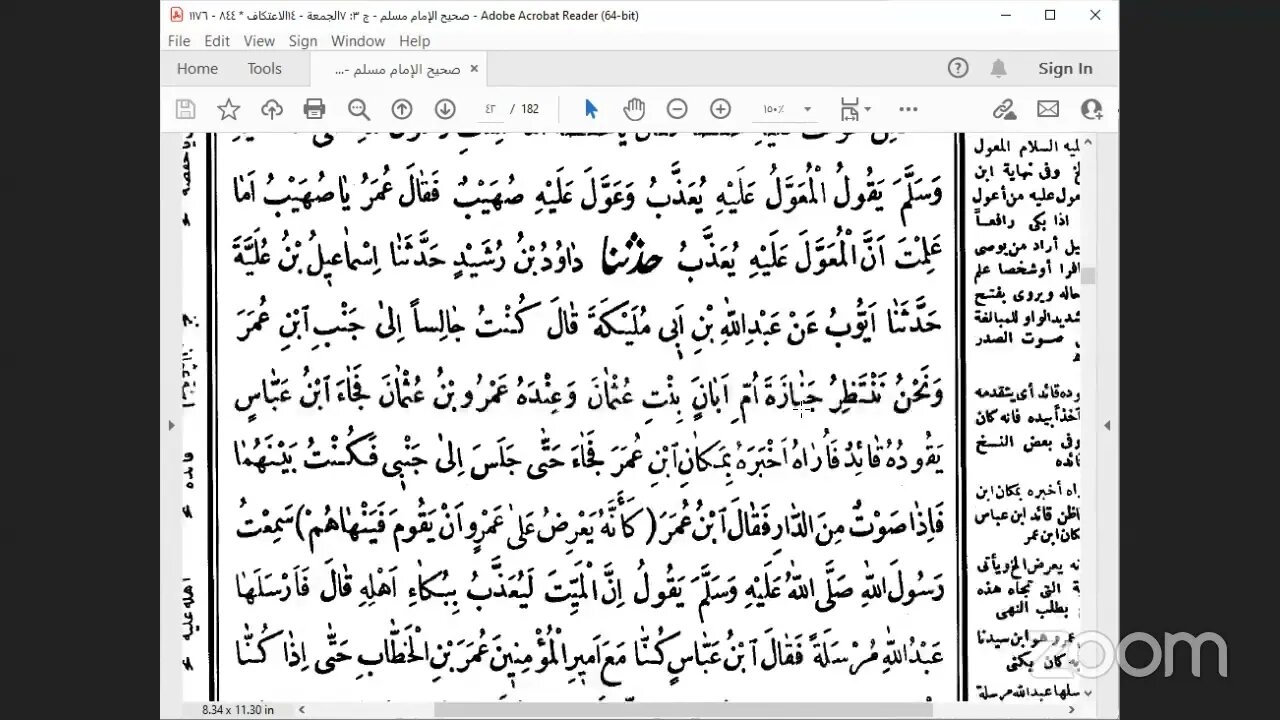Print the document with printer icon
Viewport: 1280px width, 720px height.
[x=315, y=109]
